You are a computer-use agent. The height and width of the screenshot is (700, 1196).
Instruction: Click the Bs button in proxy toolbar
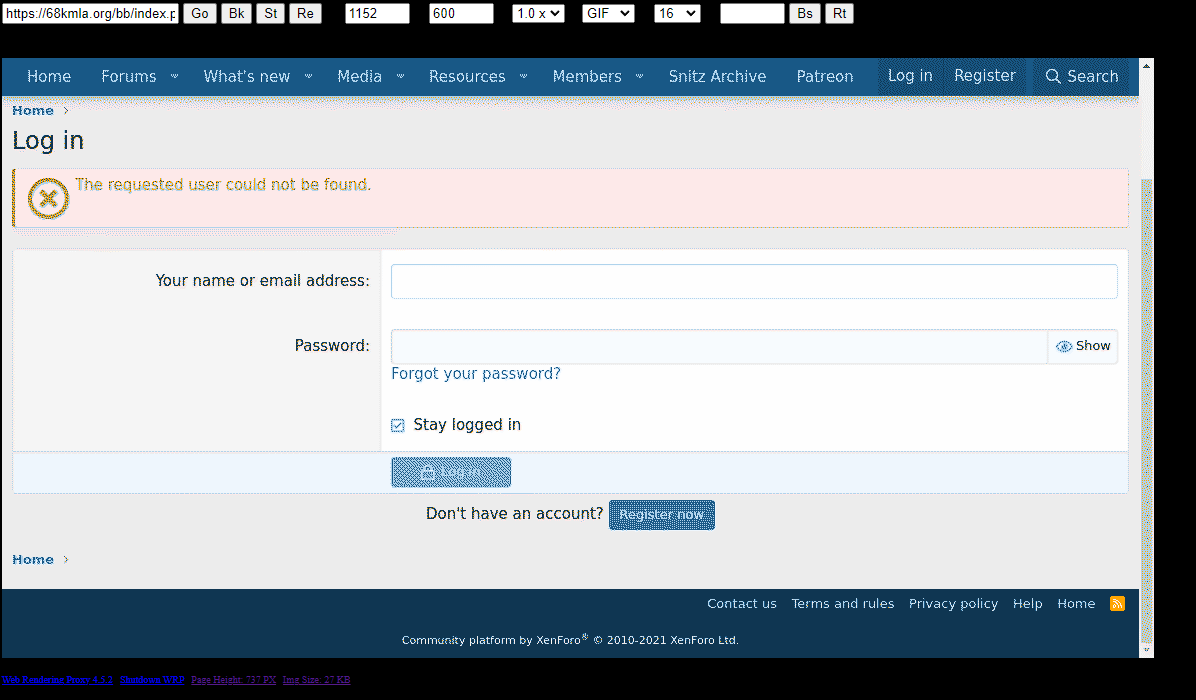click(x=805, y=13)
